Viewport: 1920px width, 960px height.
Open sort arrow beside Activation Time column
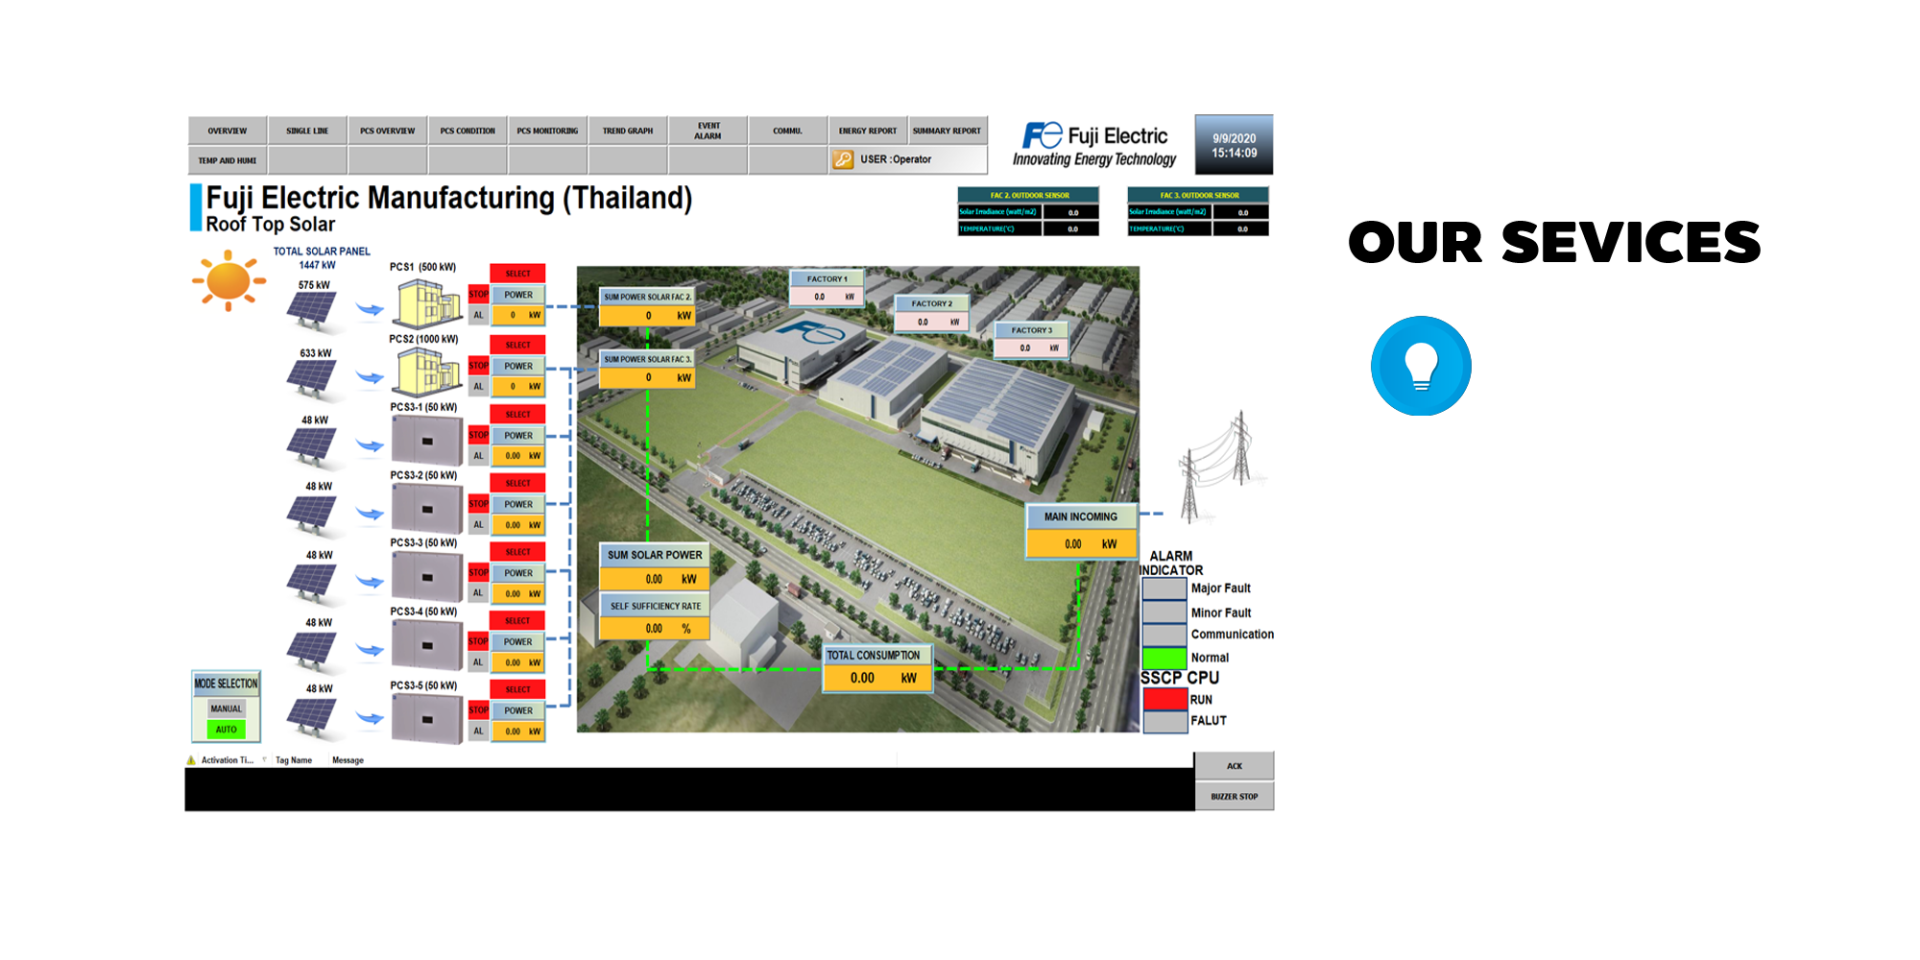coord(264,760)
